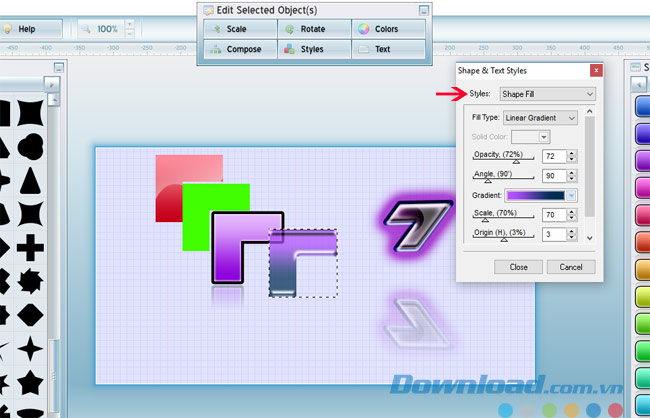The image size is (650, 418).
Task: Pick the rounded diamond shape
Action: tap(30, 315)
